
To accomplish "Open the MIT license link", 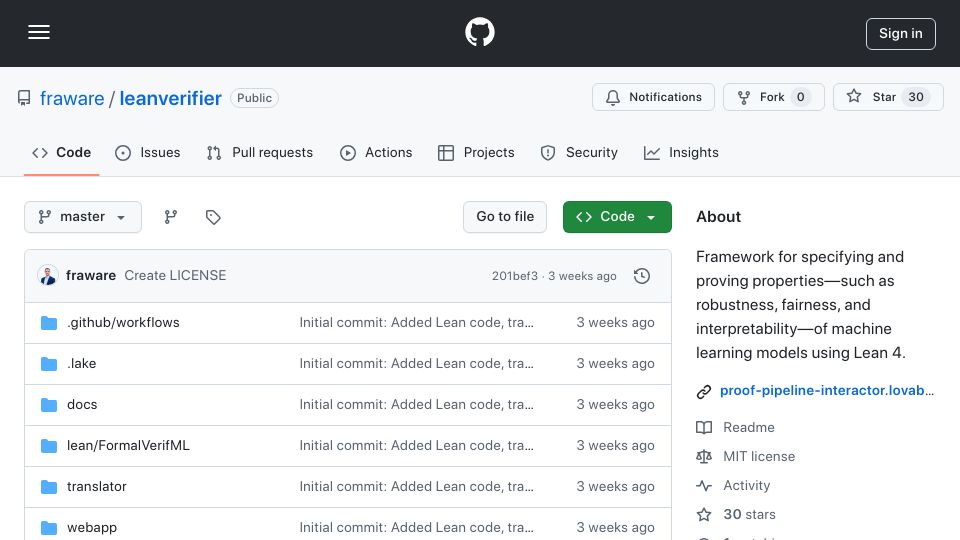I will click(x=759, y=457).
